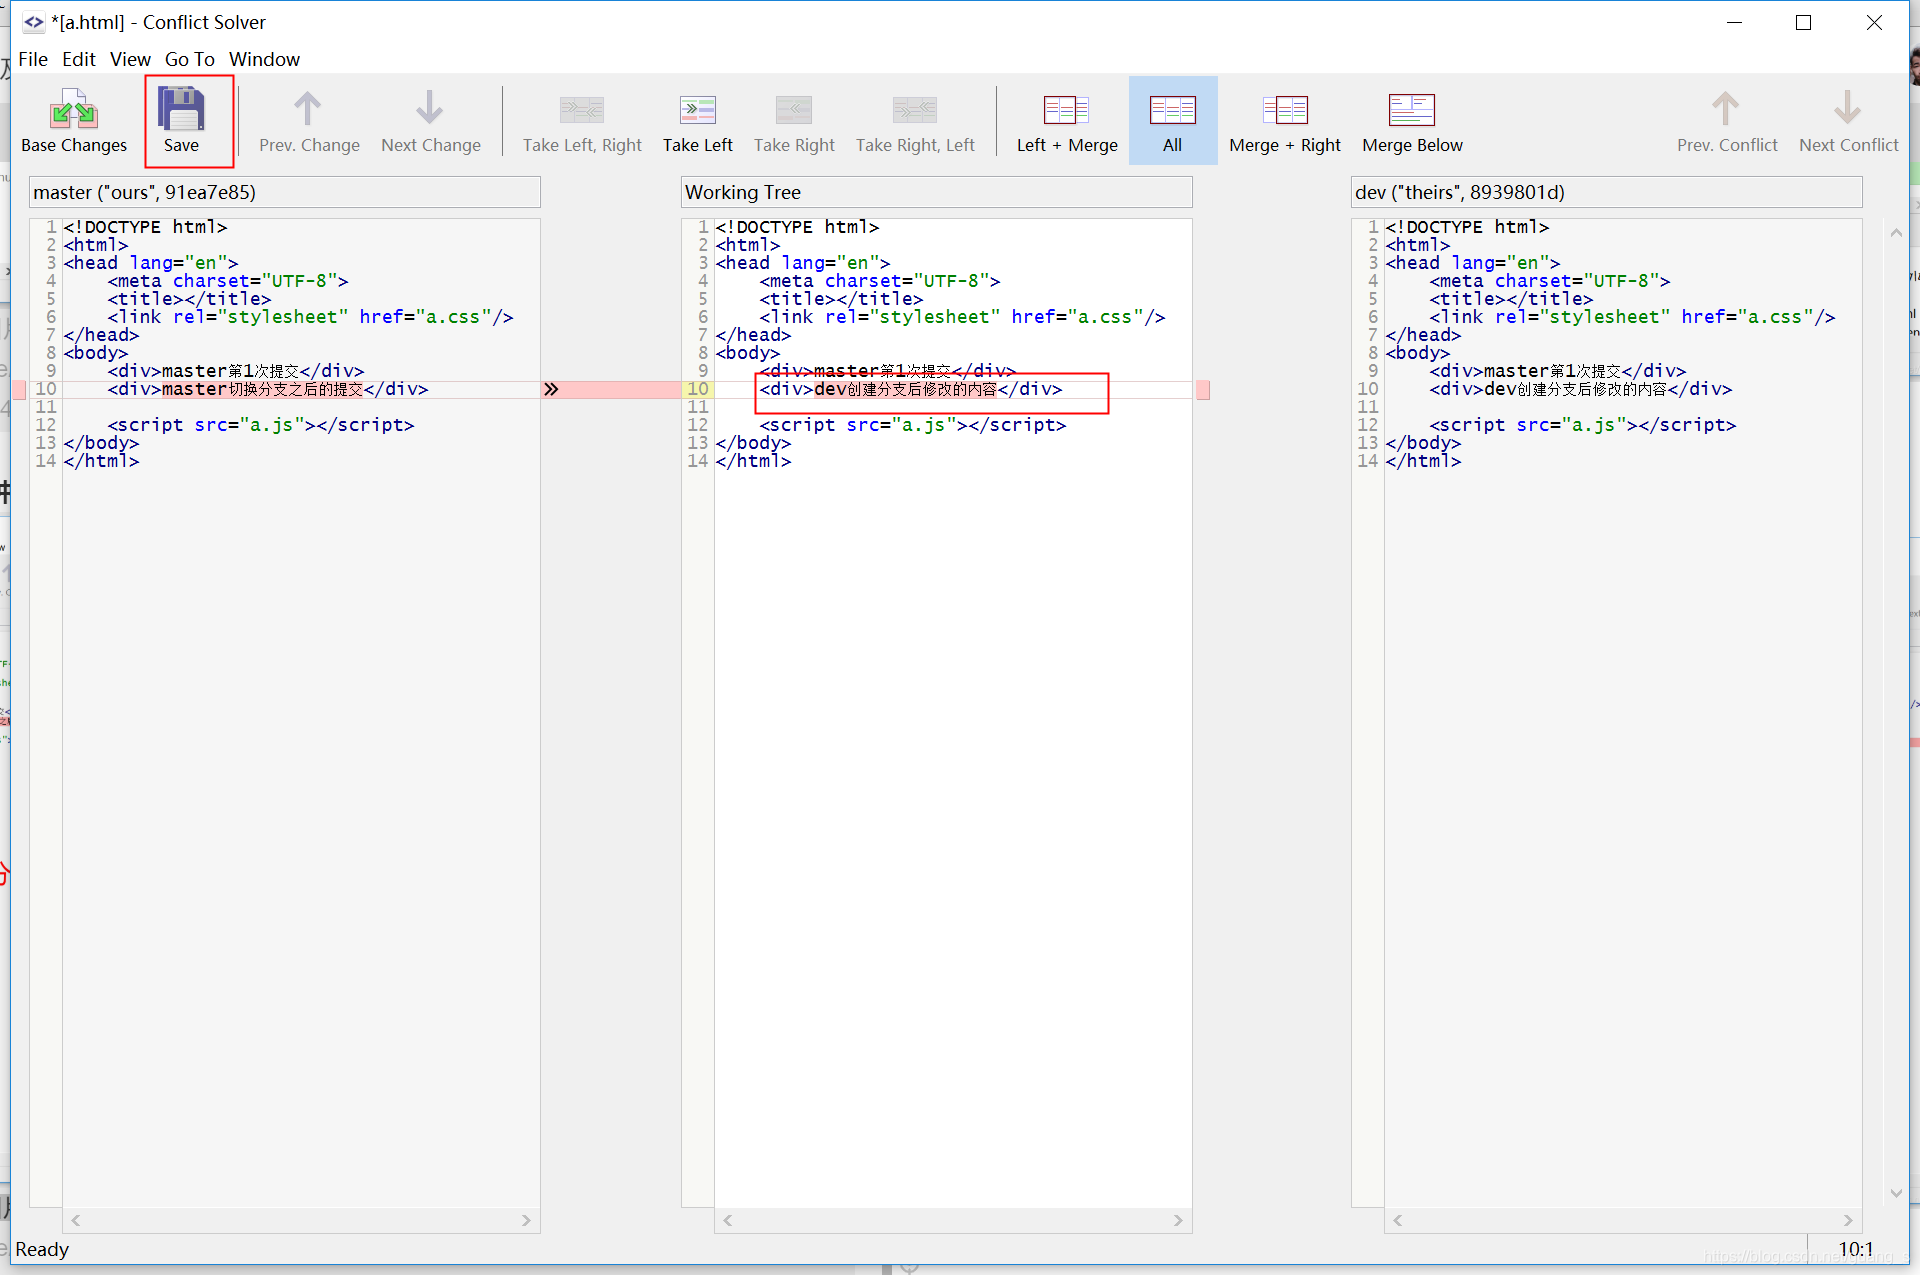
Task: Click the All button in toolbar
Action: [1172, 120]
